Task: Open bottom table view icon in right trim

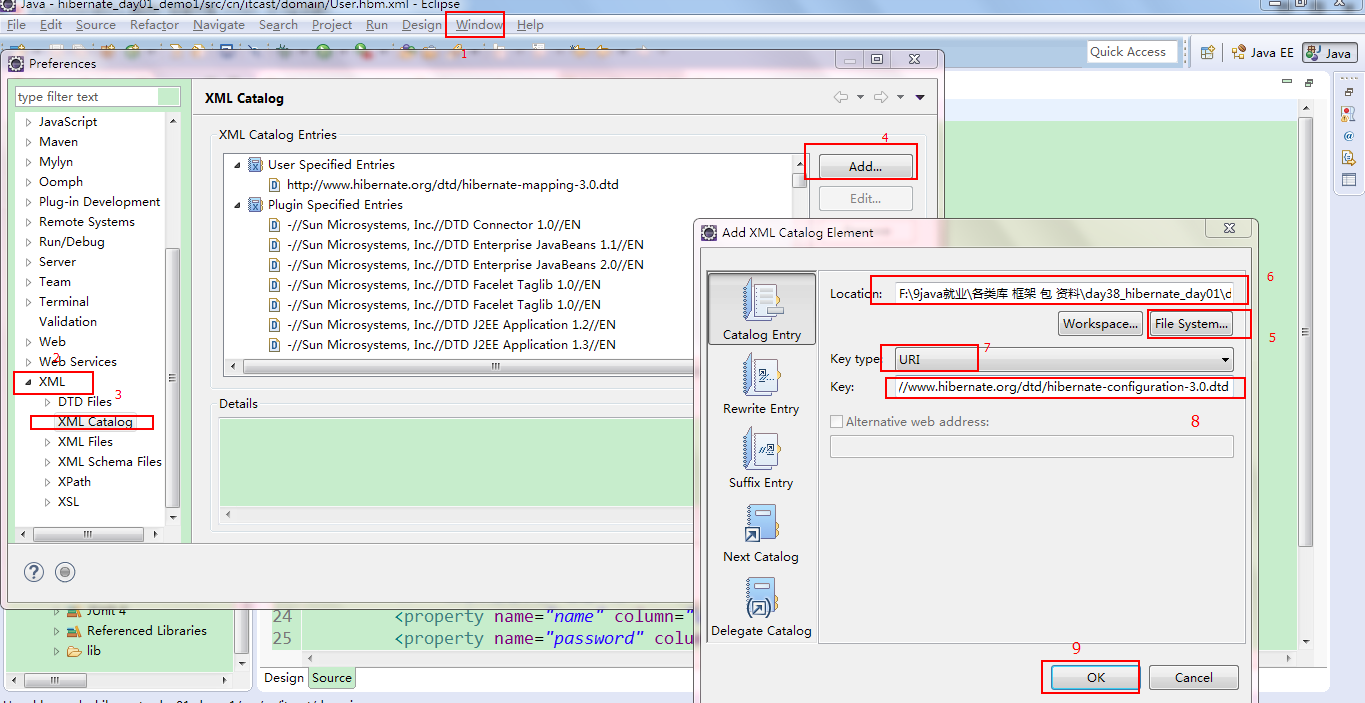Action: [1348, 180]
